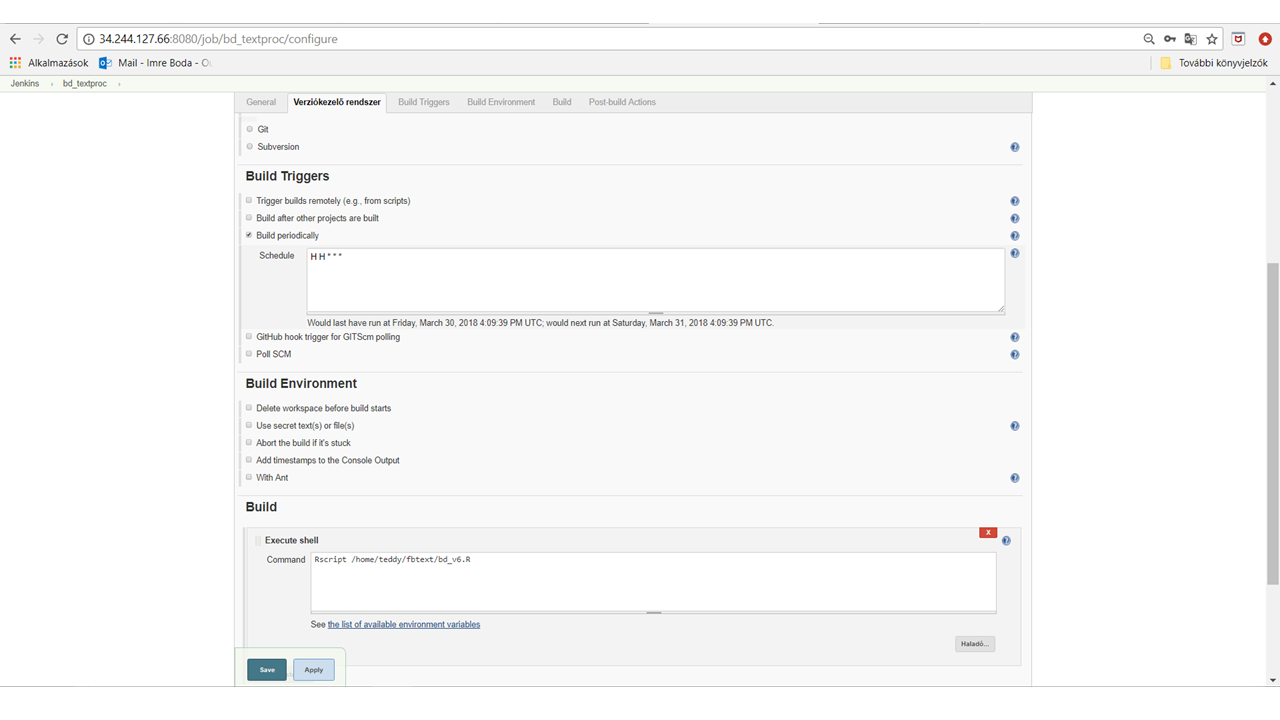Open the list of available environment variables
The image size is (1280, 720).
(x=404, y=625)
